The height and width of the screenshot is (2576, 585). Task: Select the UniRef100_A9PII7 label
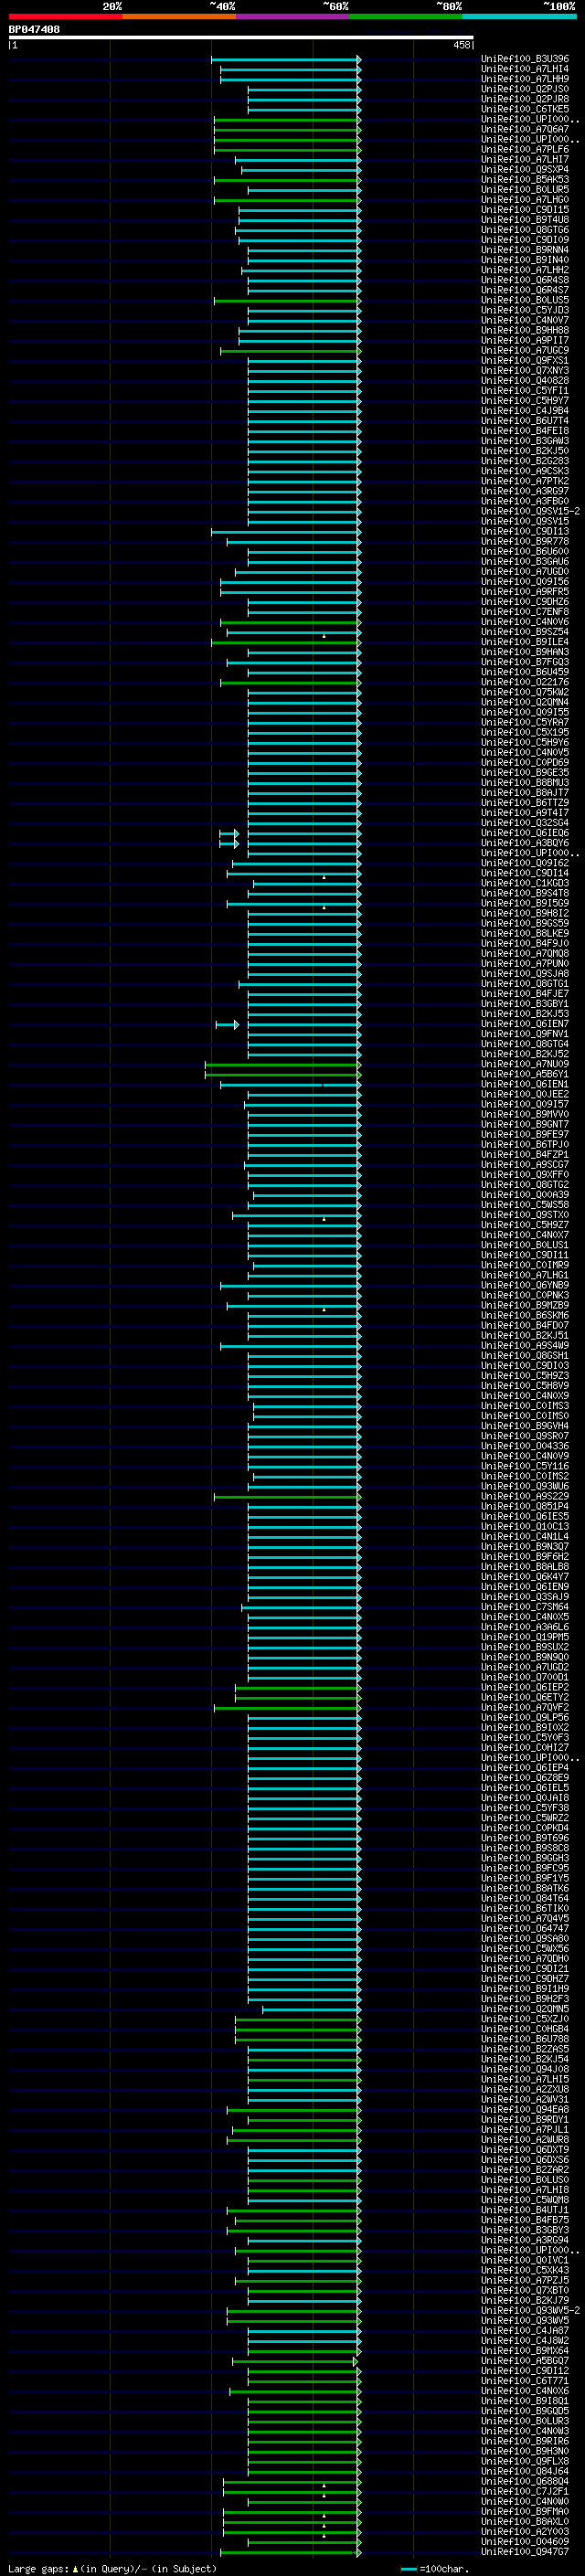click(x=525, y=340)
